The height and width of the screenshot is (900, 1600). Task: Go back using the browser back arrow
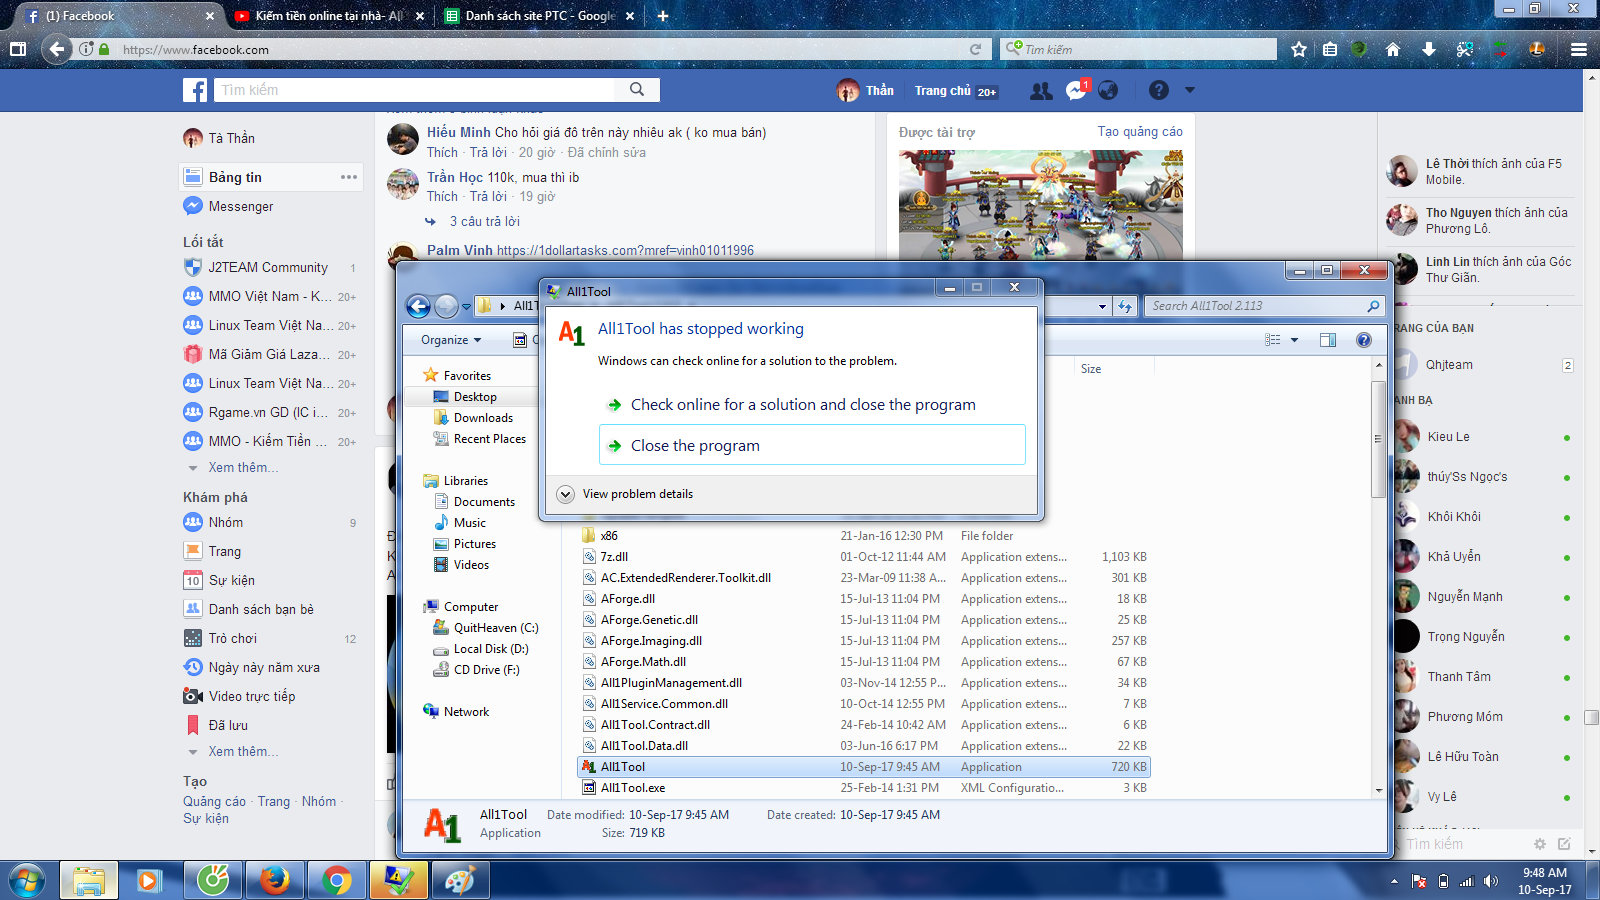[57, 49]
